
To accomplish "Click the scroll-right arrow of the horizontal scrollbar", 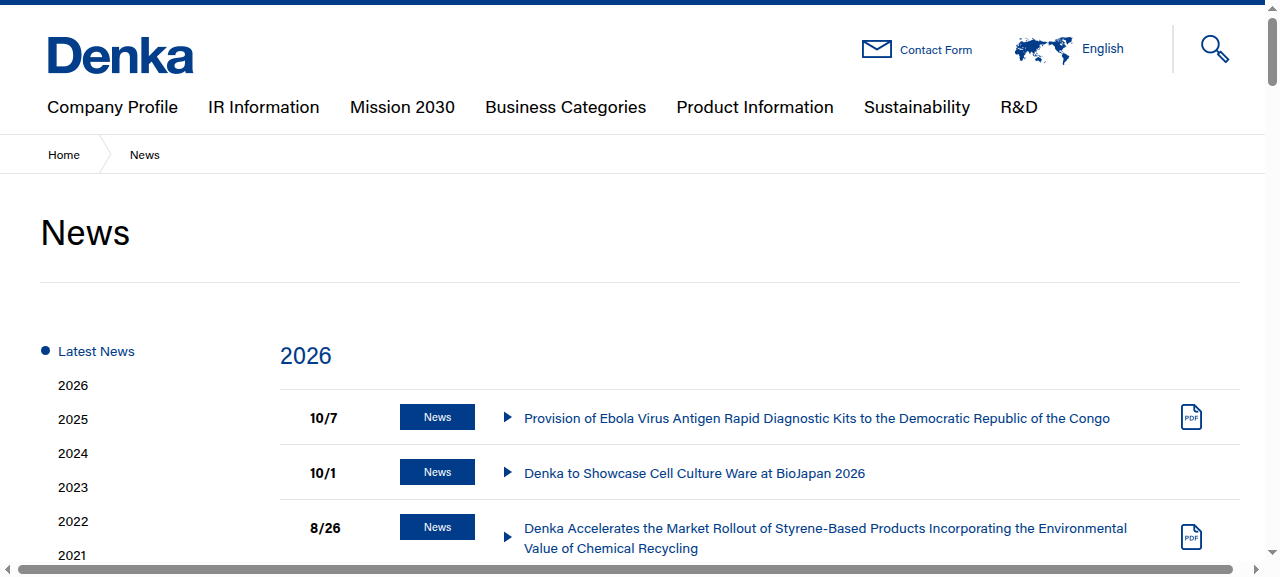I will [1257, 570].
